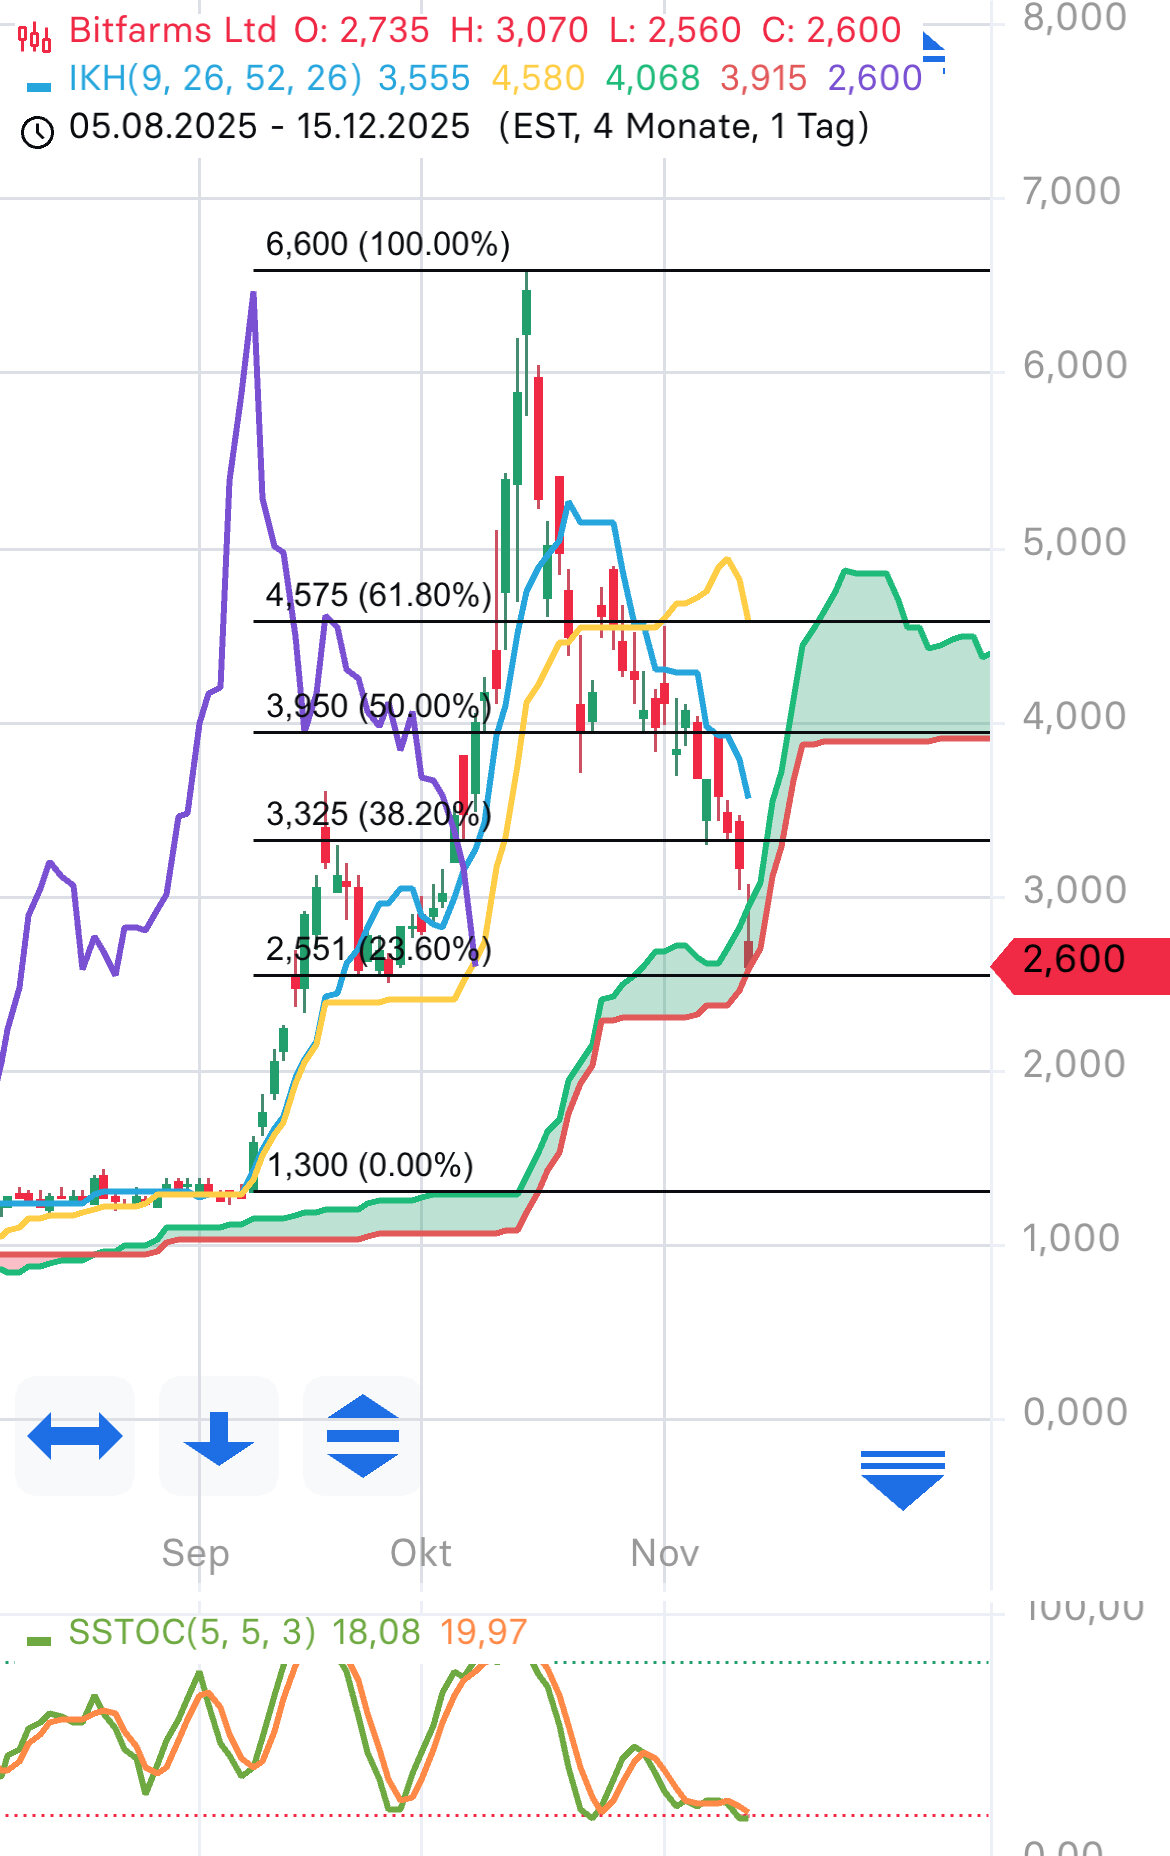Tap the blue striped down-triangle icon
The image size is (1170, 1856).
tap(902, 1478)
